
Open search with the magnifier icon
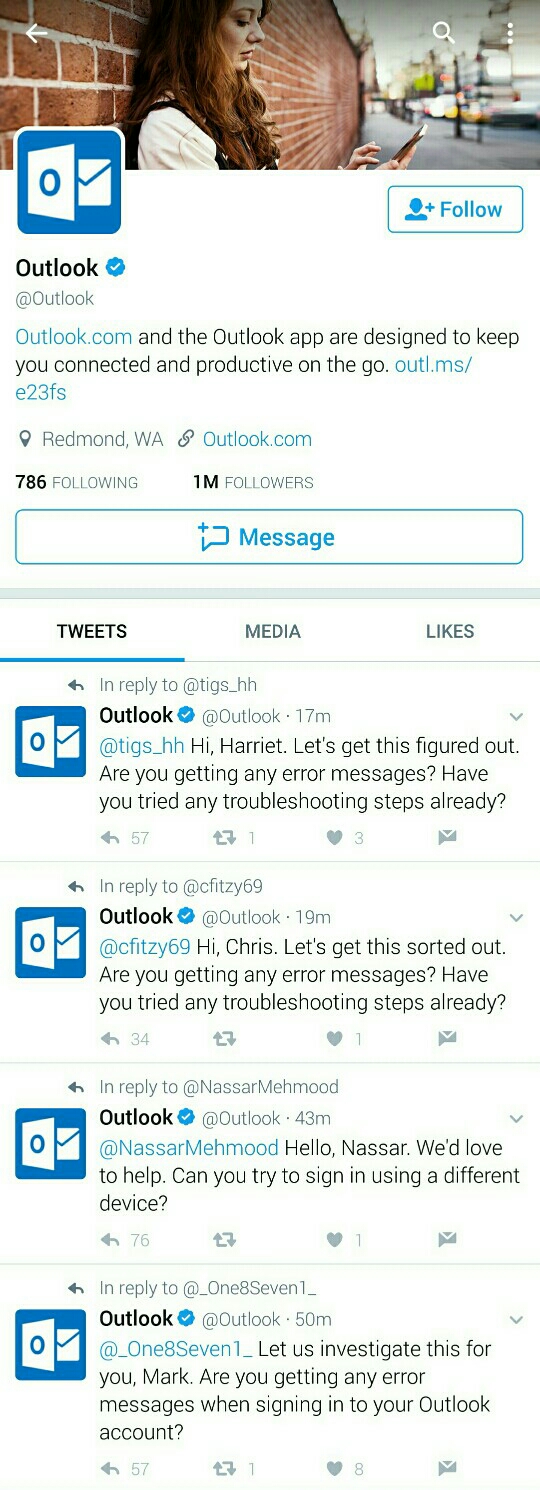(443, 33)
